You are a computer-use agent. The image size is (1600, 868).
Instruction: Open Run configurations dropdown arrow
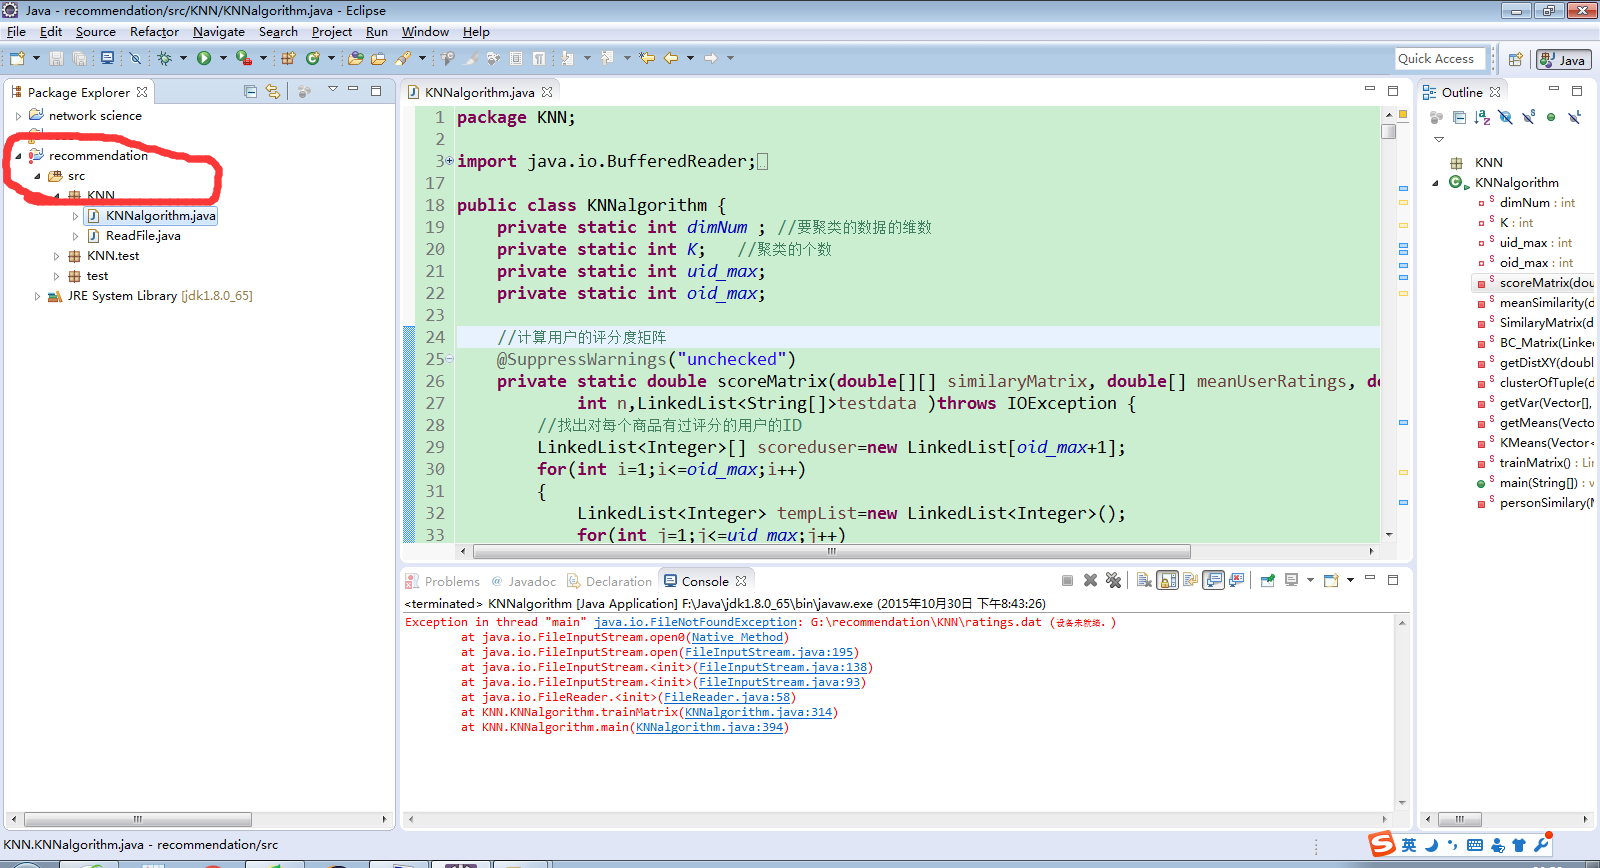click(223, 59)
